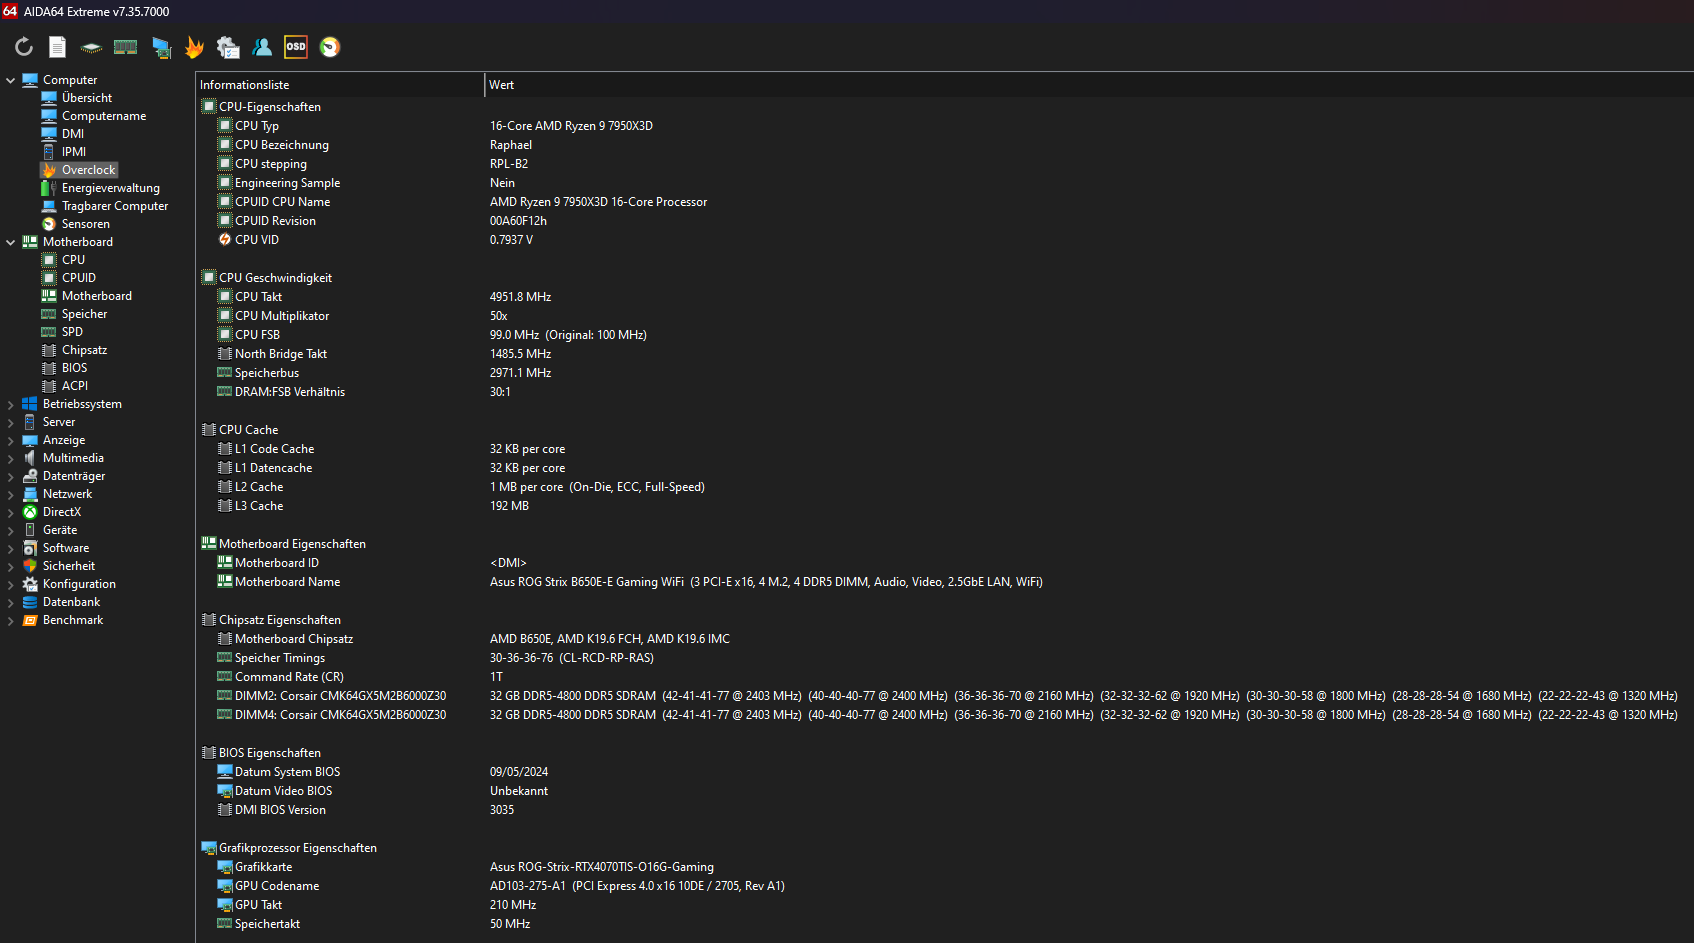Open the Preferences gear icon

(x=228, y=47)
